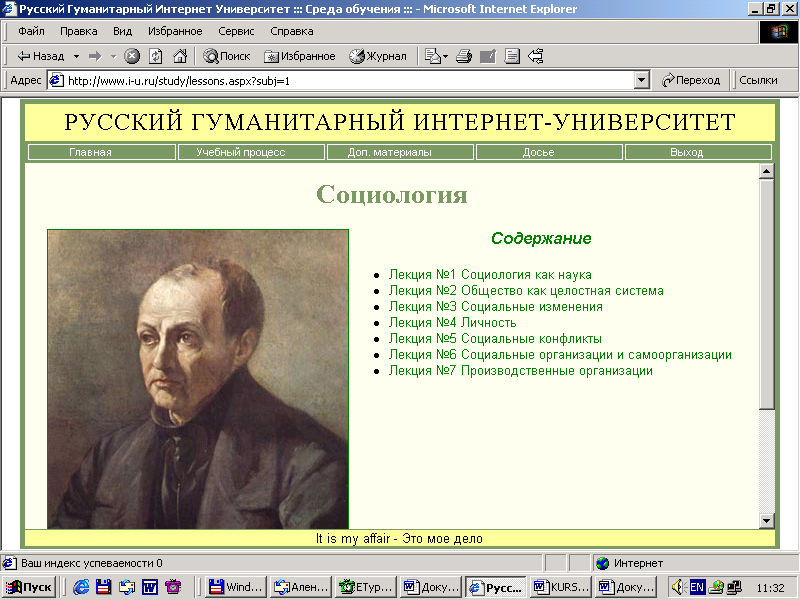The width and height of the screenshot is (800, 600).
Task: Open the Избранное toolbar button
Action: pyautogui.click(x=299, y=56)
